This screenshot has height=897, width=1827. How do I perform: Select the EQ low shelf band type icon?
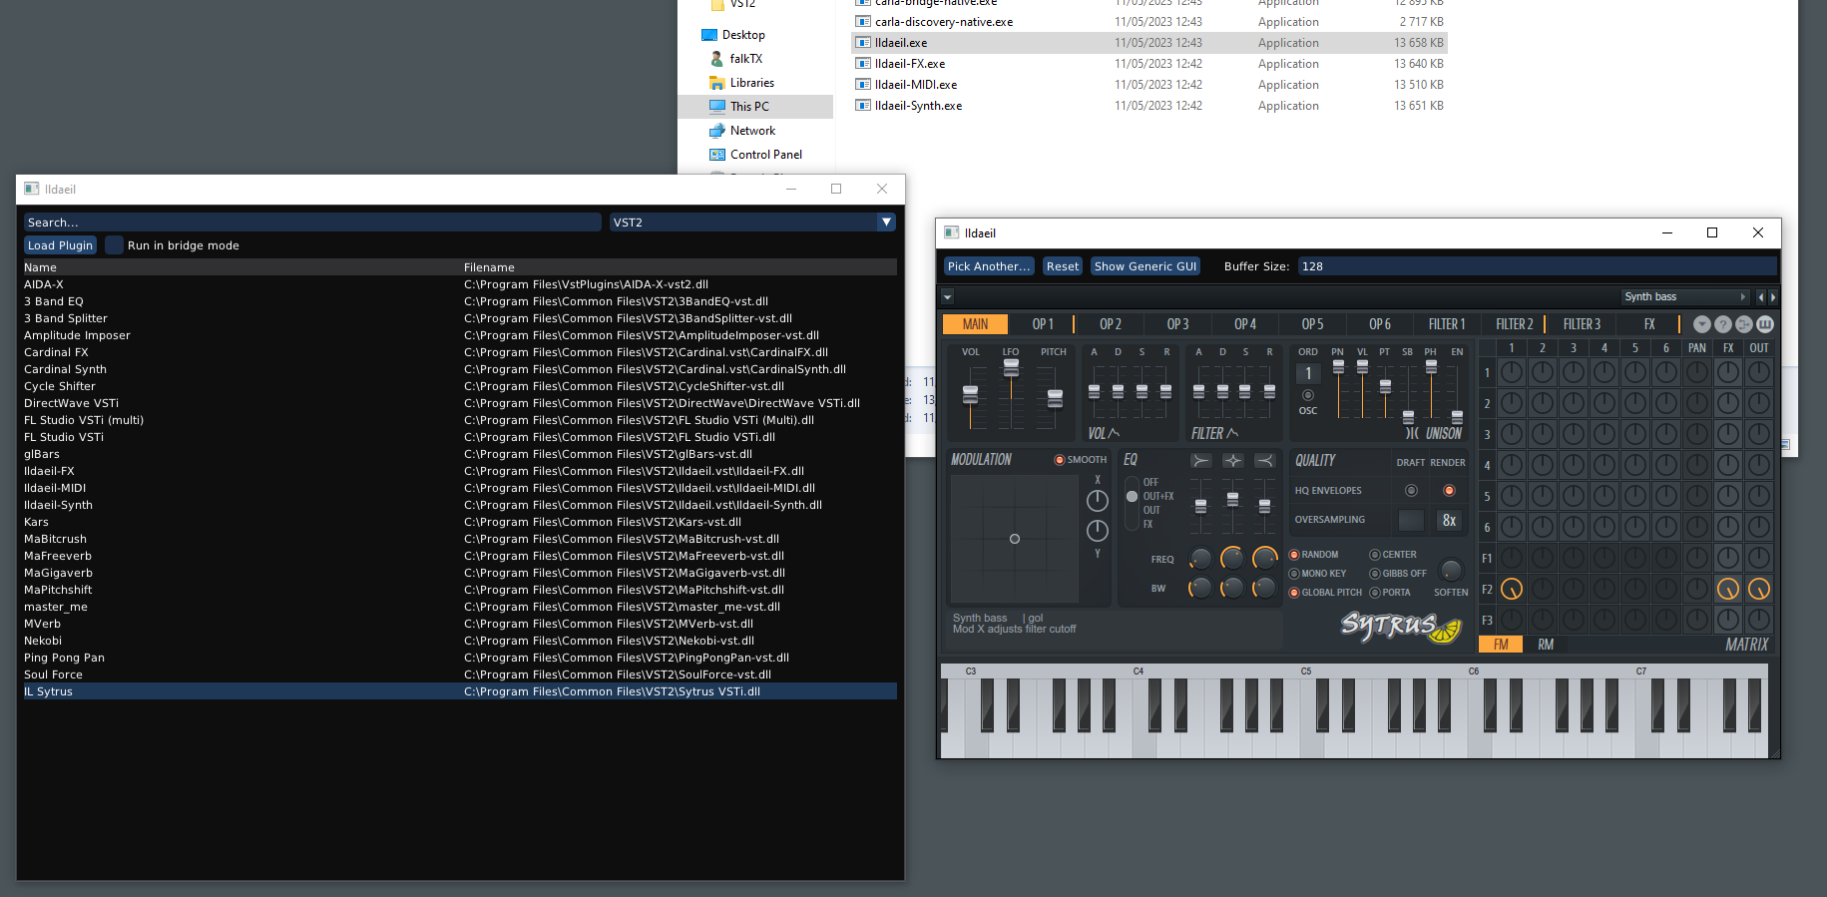1201,460
